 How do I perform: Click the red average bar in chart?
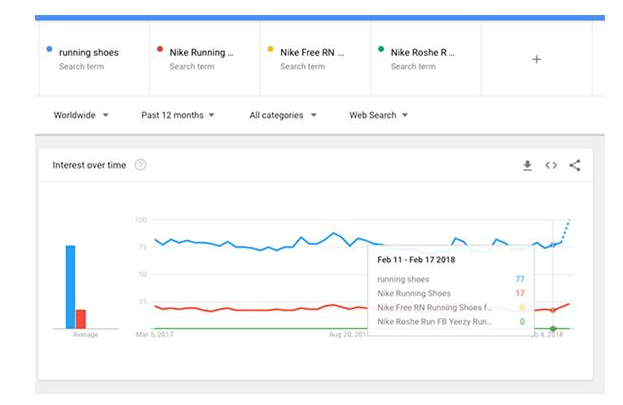tap(81, 319)
